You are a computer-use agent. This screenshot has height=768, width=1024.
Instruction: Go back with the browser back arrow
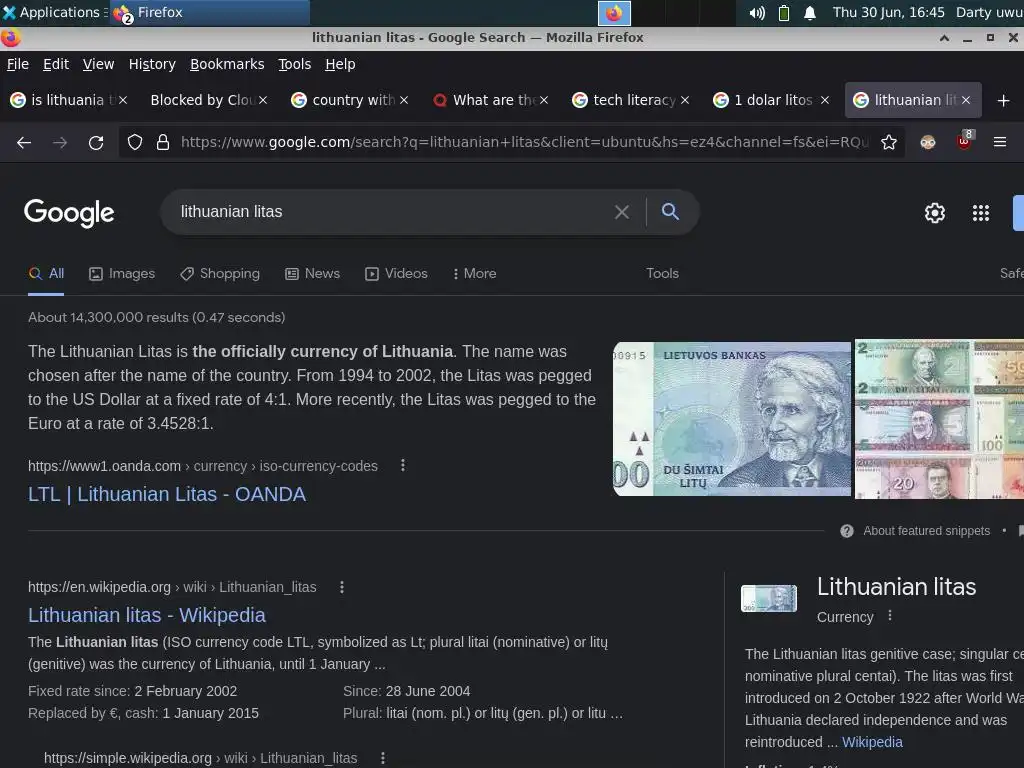click(24, 142)
